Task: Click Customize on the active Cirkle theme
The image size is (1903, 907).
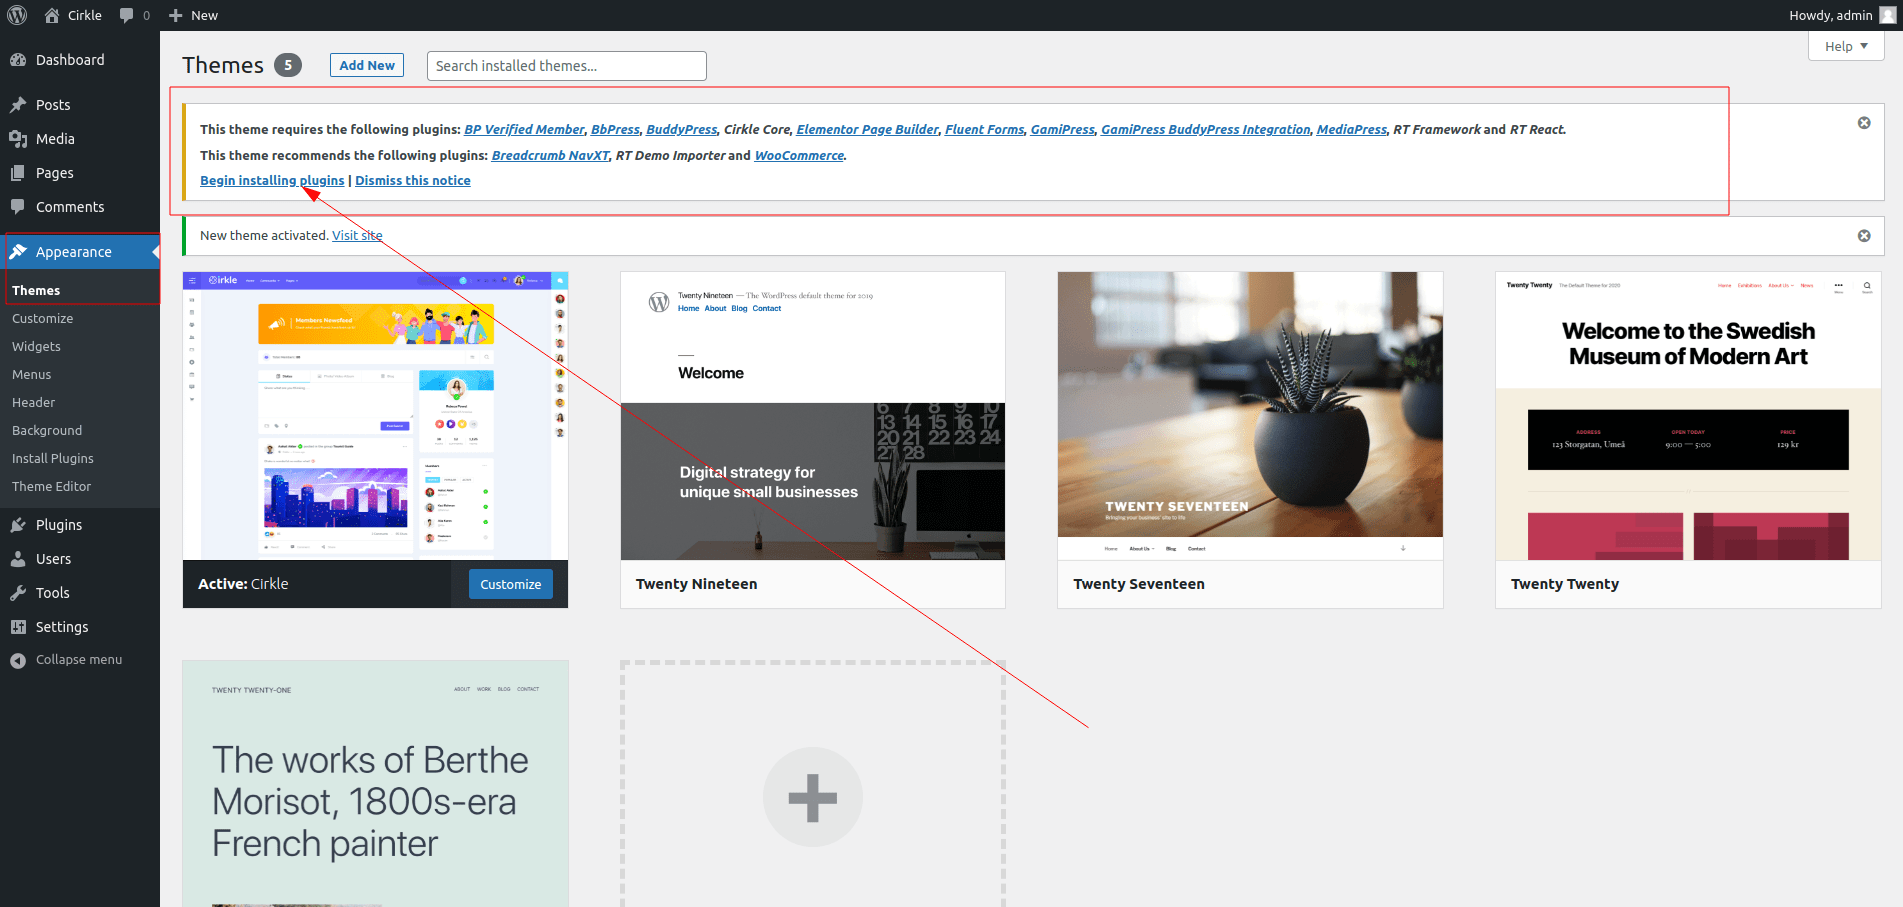Action: pos(511,584)
